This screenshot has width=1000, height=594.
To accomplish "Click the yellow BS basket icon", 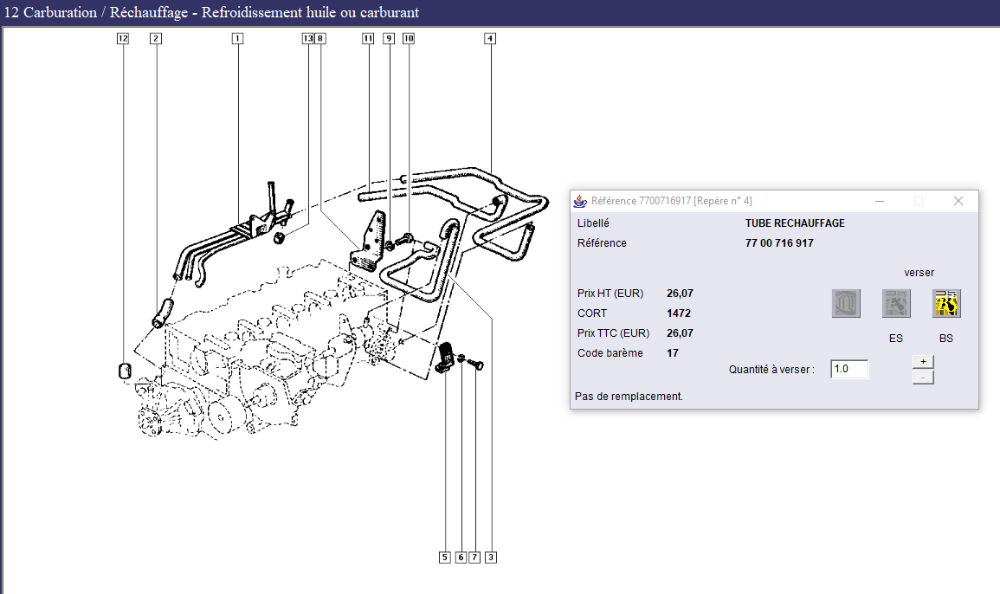I will [x=946, y=304].
